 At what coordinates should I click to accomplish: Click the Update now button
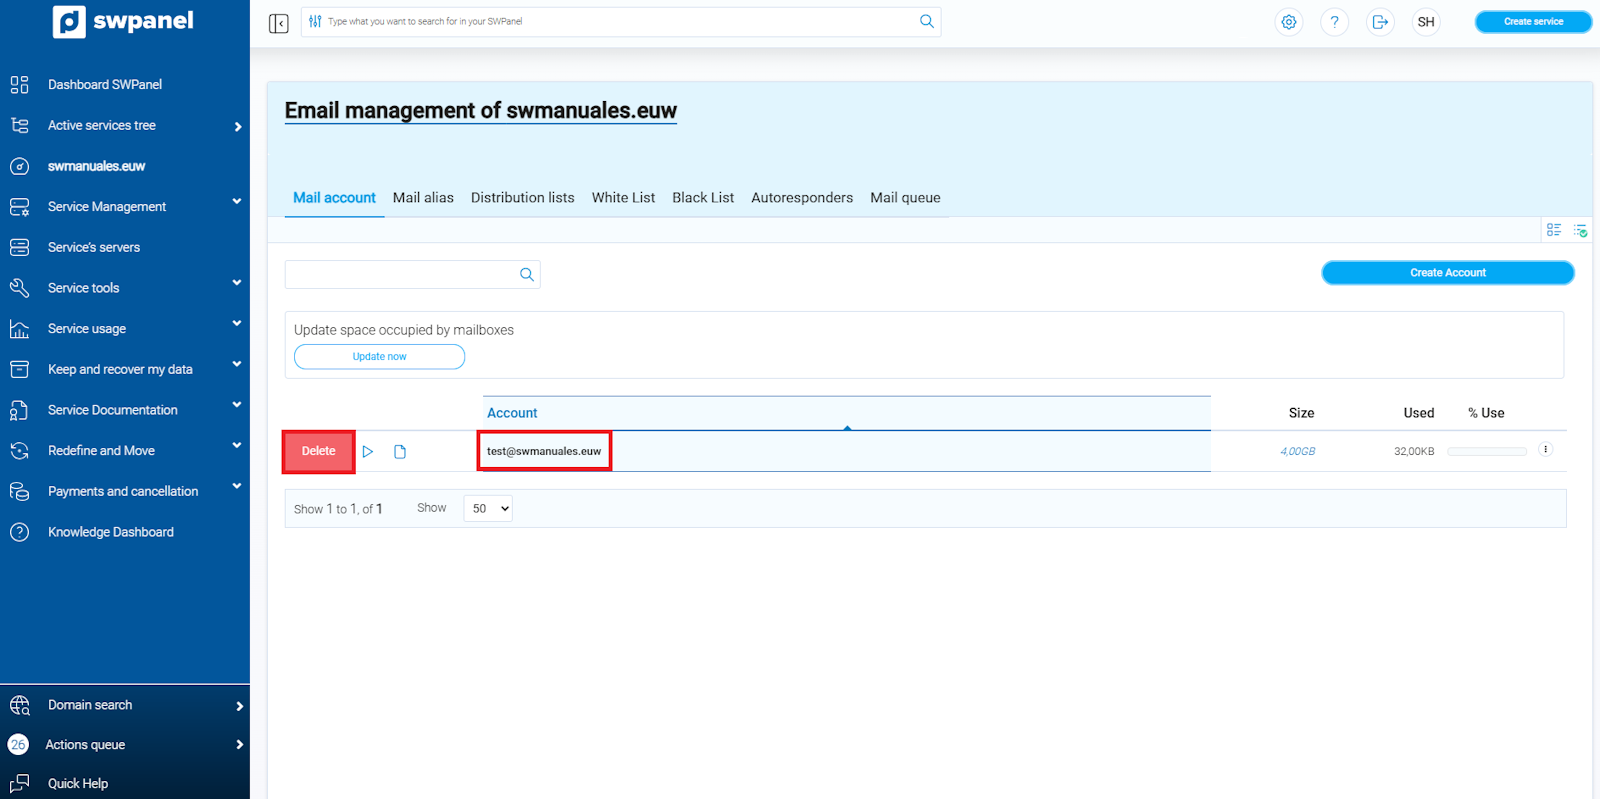[x=379, y=357]
